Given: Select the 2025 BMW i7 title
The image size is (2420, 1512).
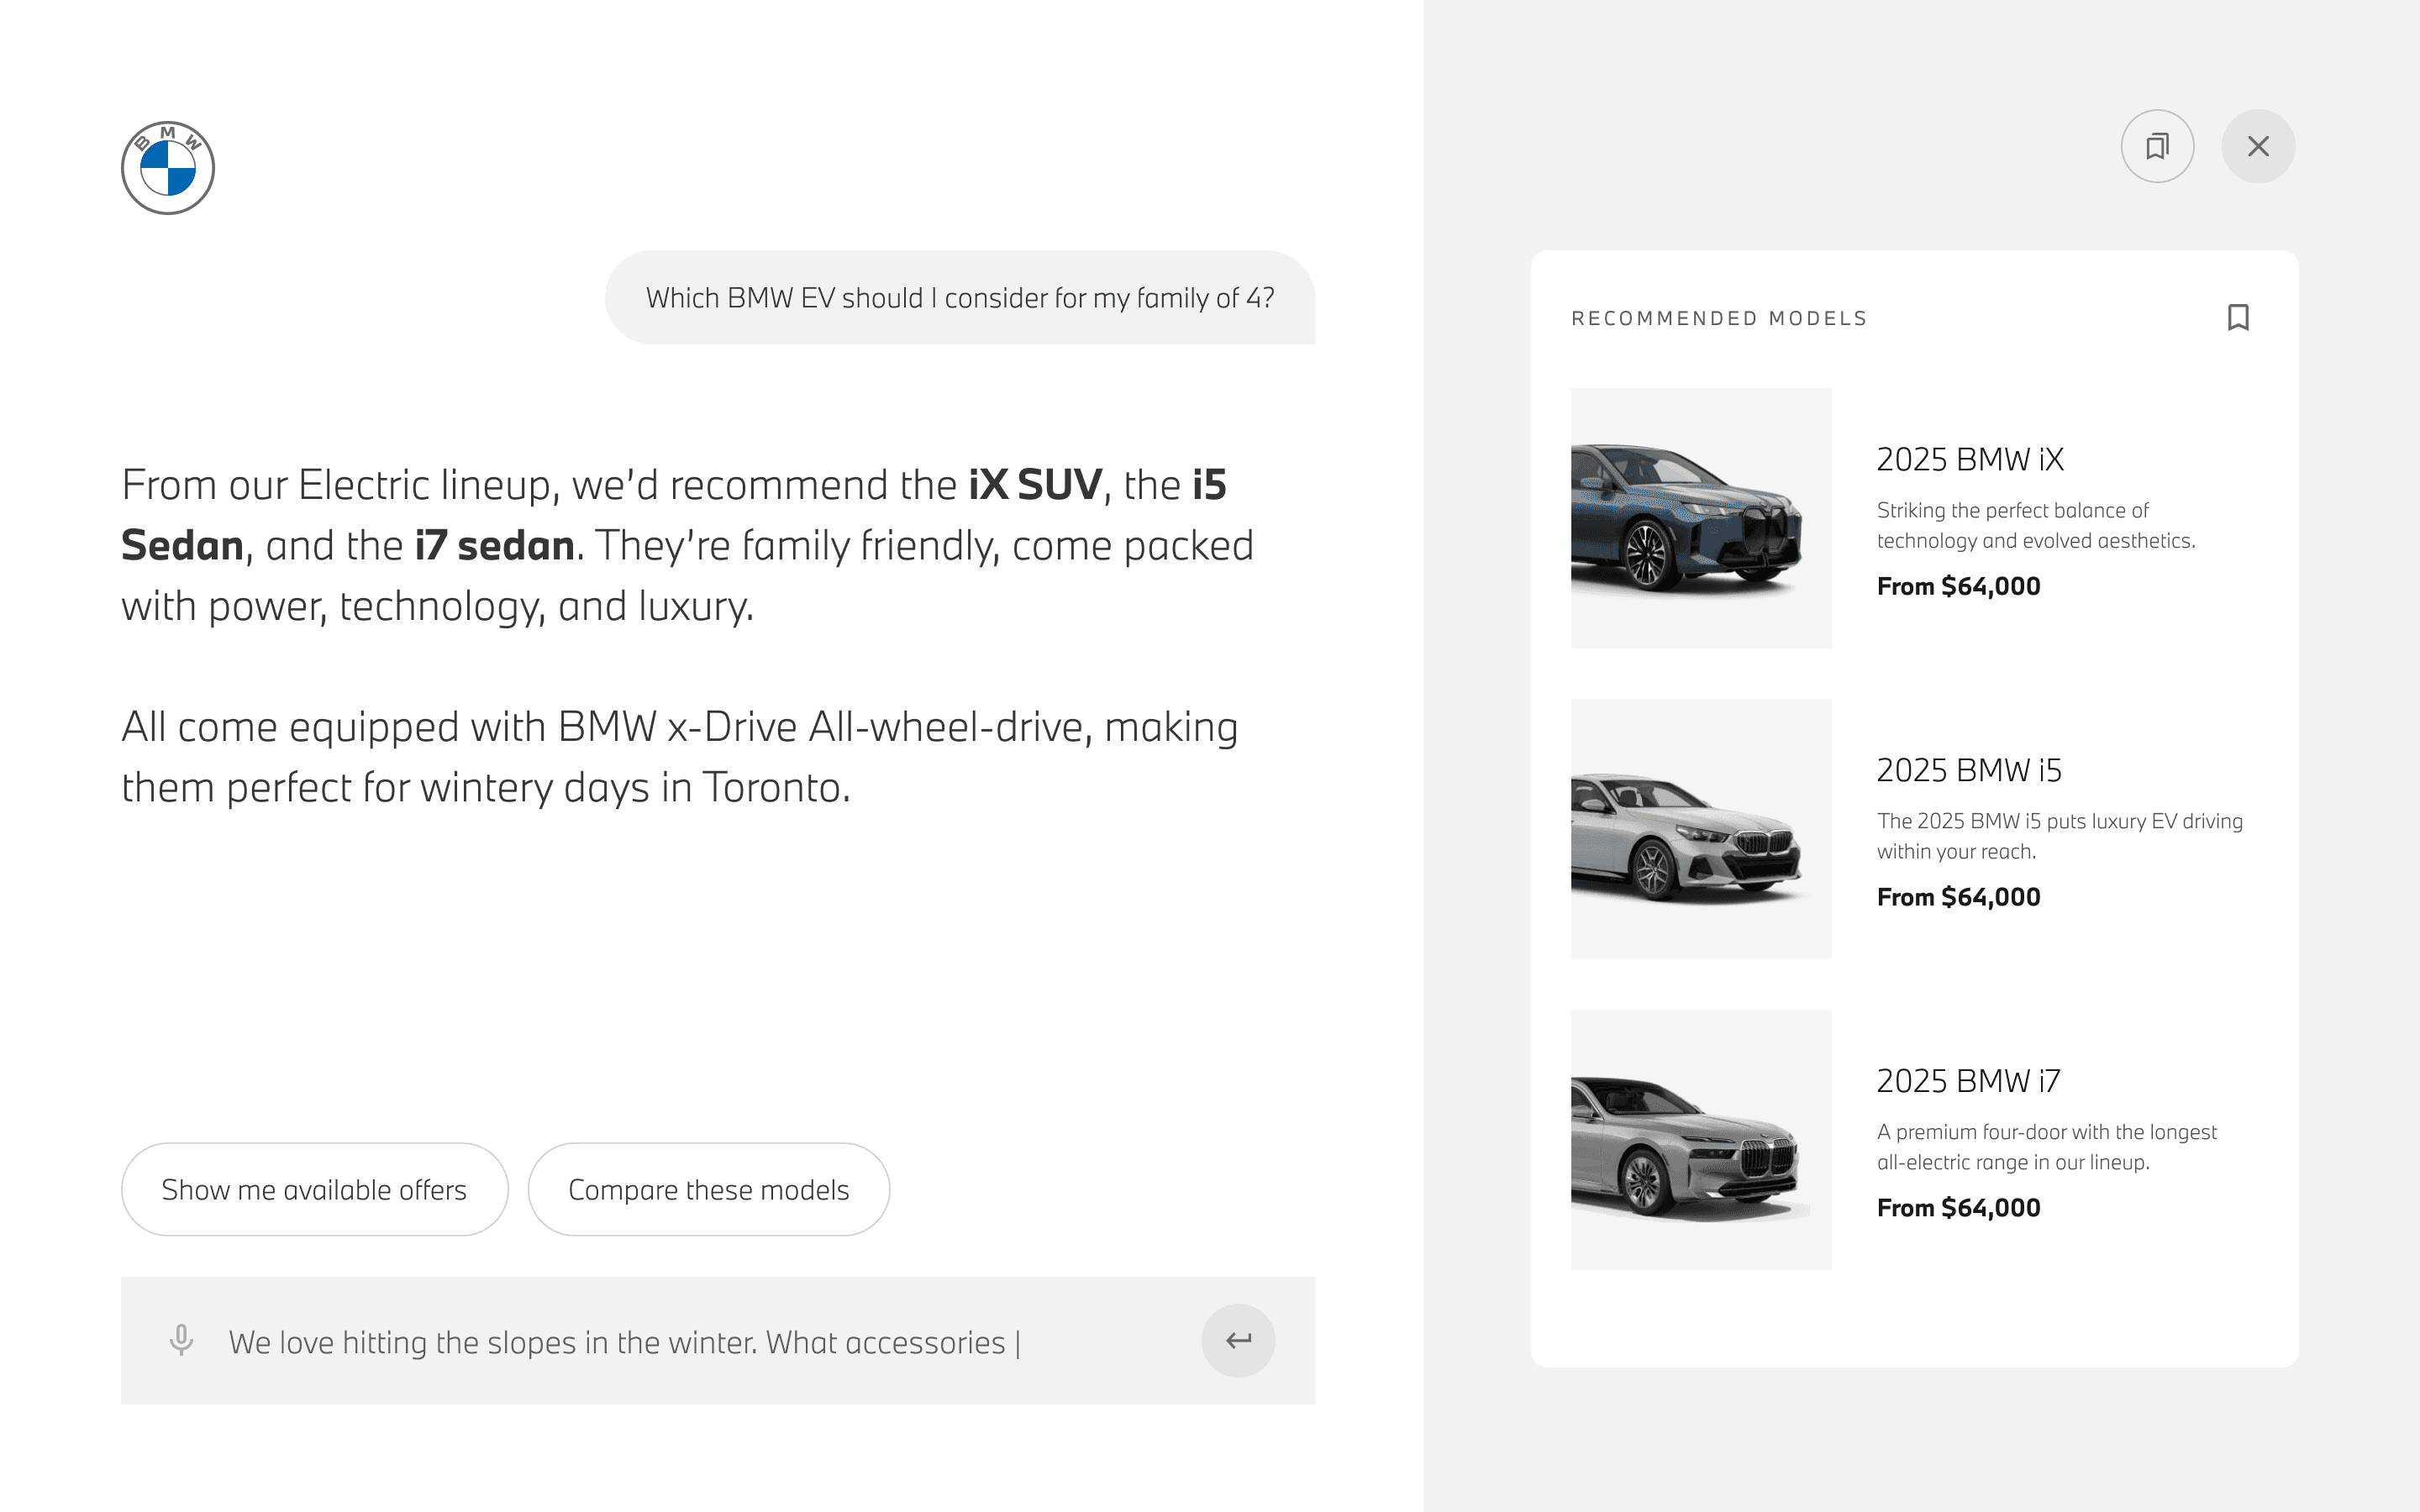Looking at the screenshot, I should click(1968, 1081).
